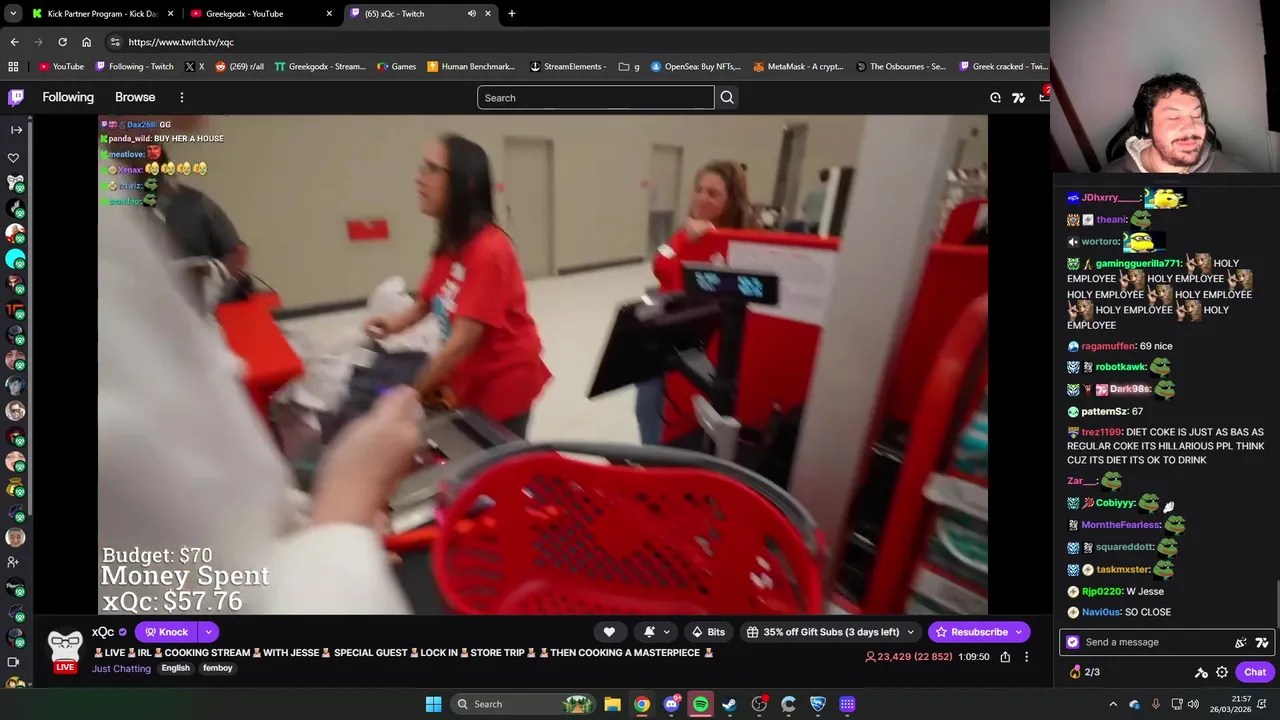Click the chat identity badge icon
Screen dimensions: 1280x720
pos(1073,642)
